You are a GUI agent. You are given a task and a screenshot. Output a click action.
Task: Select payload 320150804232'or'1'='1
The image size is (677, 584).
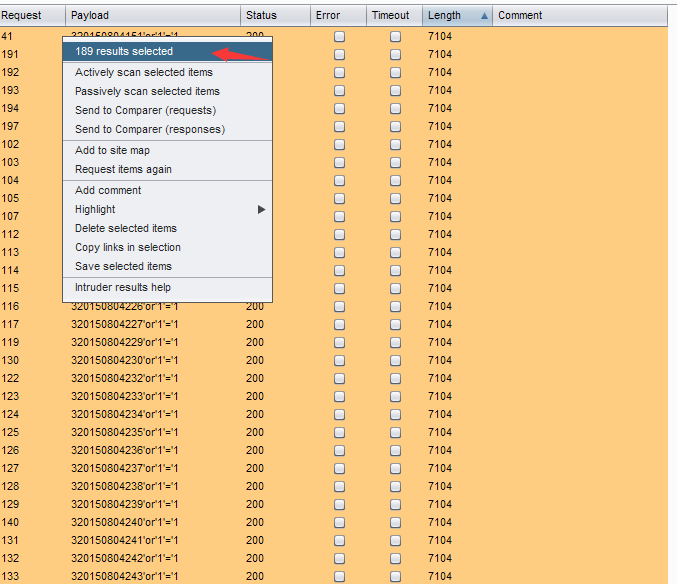coord(125,378)
